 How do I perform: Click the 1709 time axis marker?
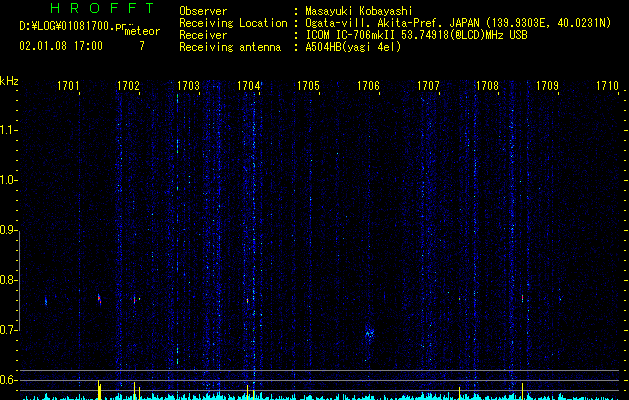[547, 85]
